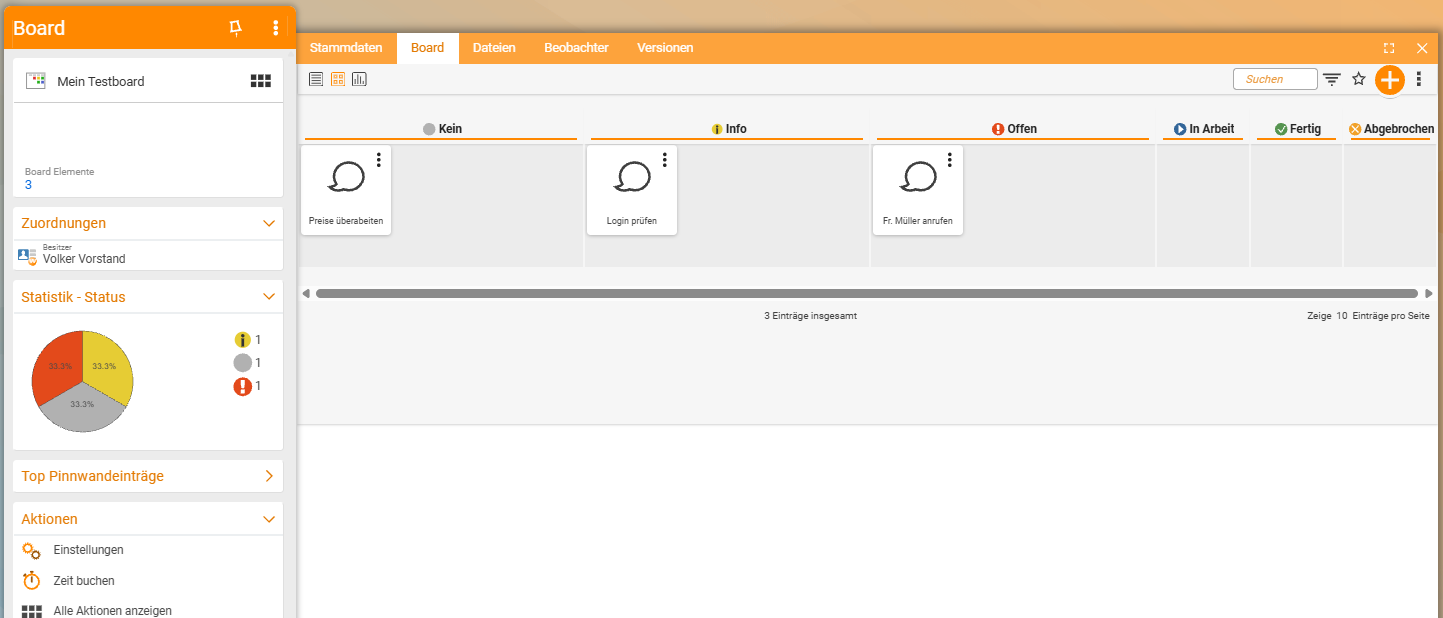Viewport: 1443px width, 618px height.
Task: Open the Fr. Müller anrufen card title
Action: (918, 221)
